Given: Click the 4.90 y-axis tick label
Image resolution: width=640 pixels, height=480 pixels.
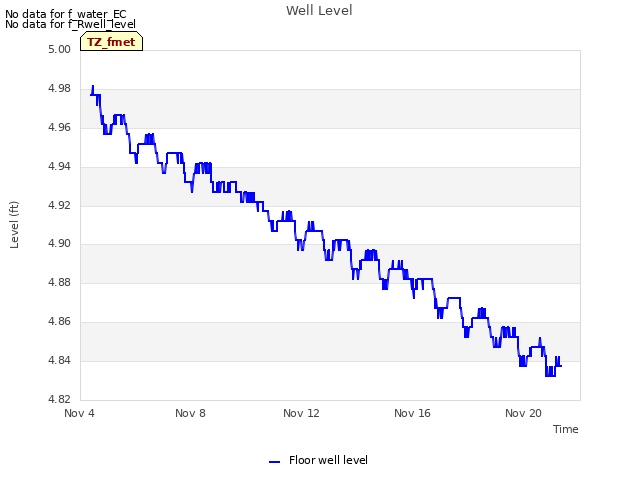Looking at the screenshot, I should (59, 244).
